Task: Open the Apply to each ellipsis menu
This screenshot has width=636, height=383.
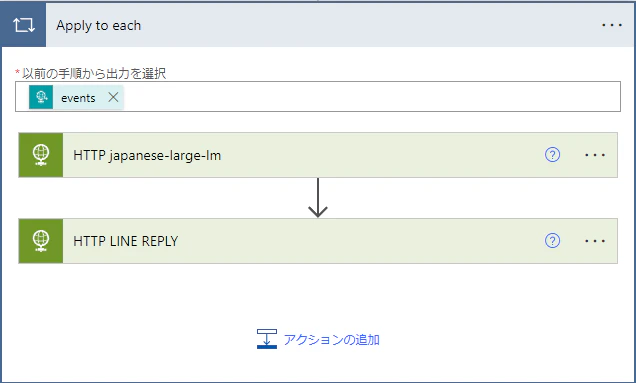Action: pos(612,25)
